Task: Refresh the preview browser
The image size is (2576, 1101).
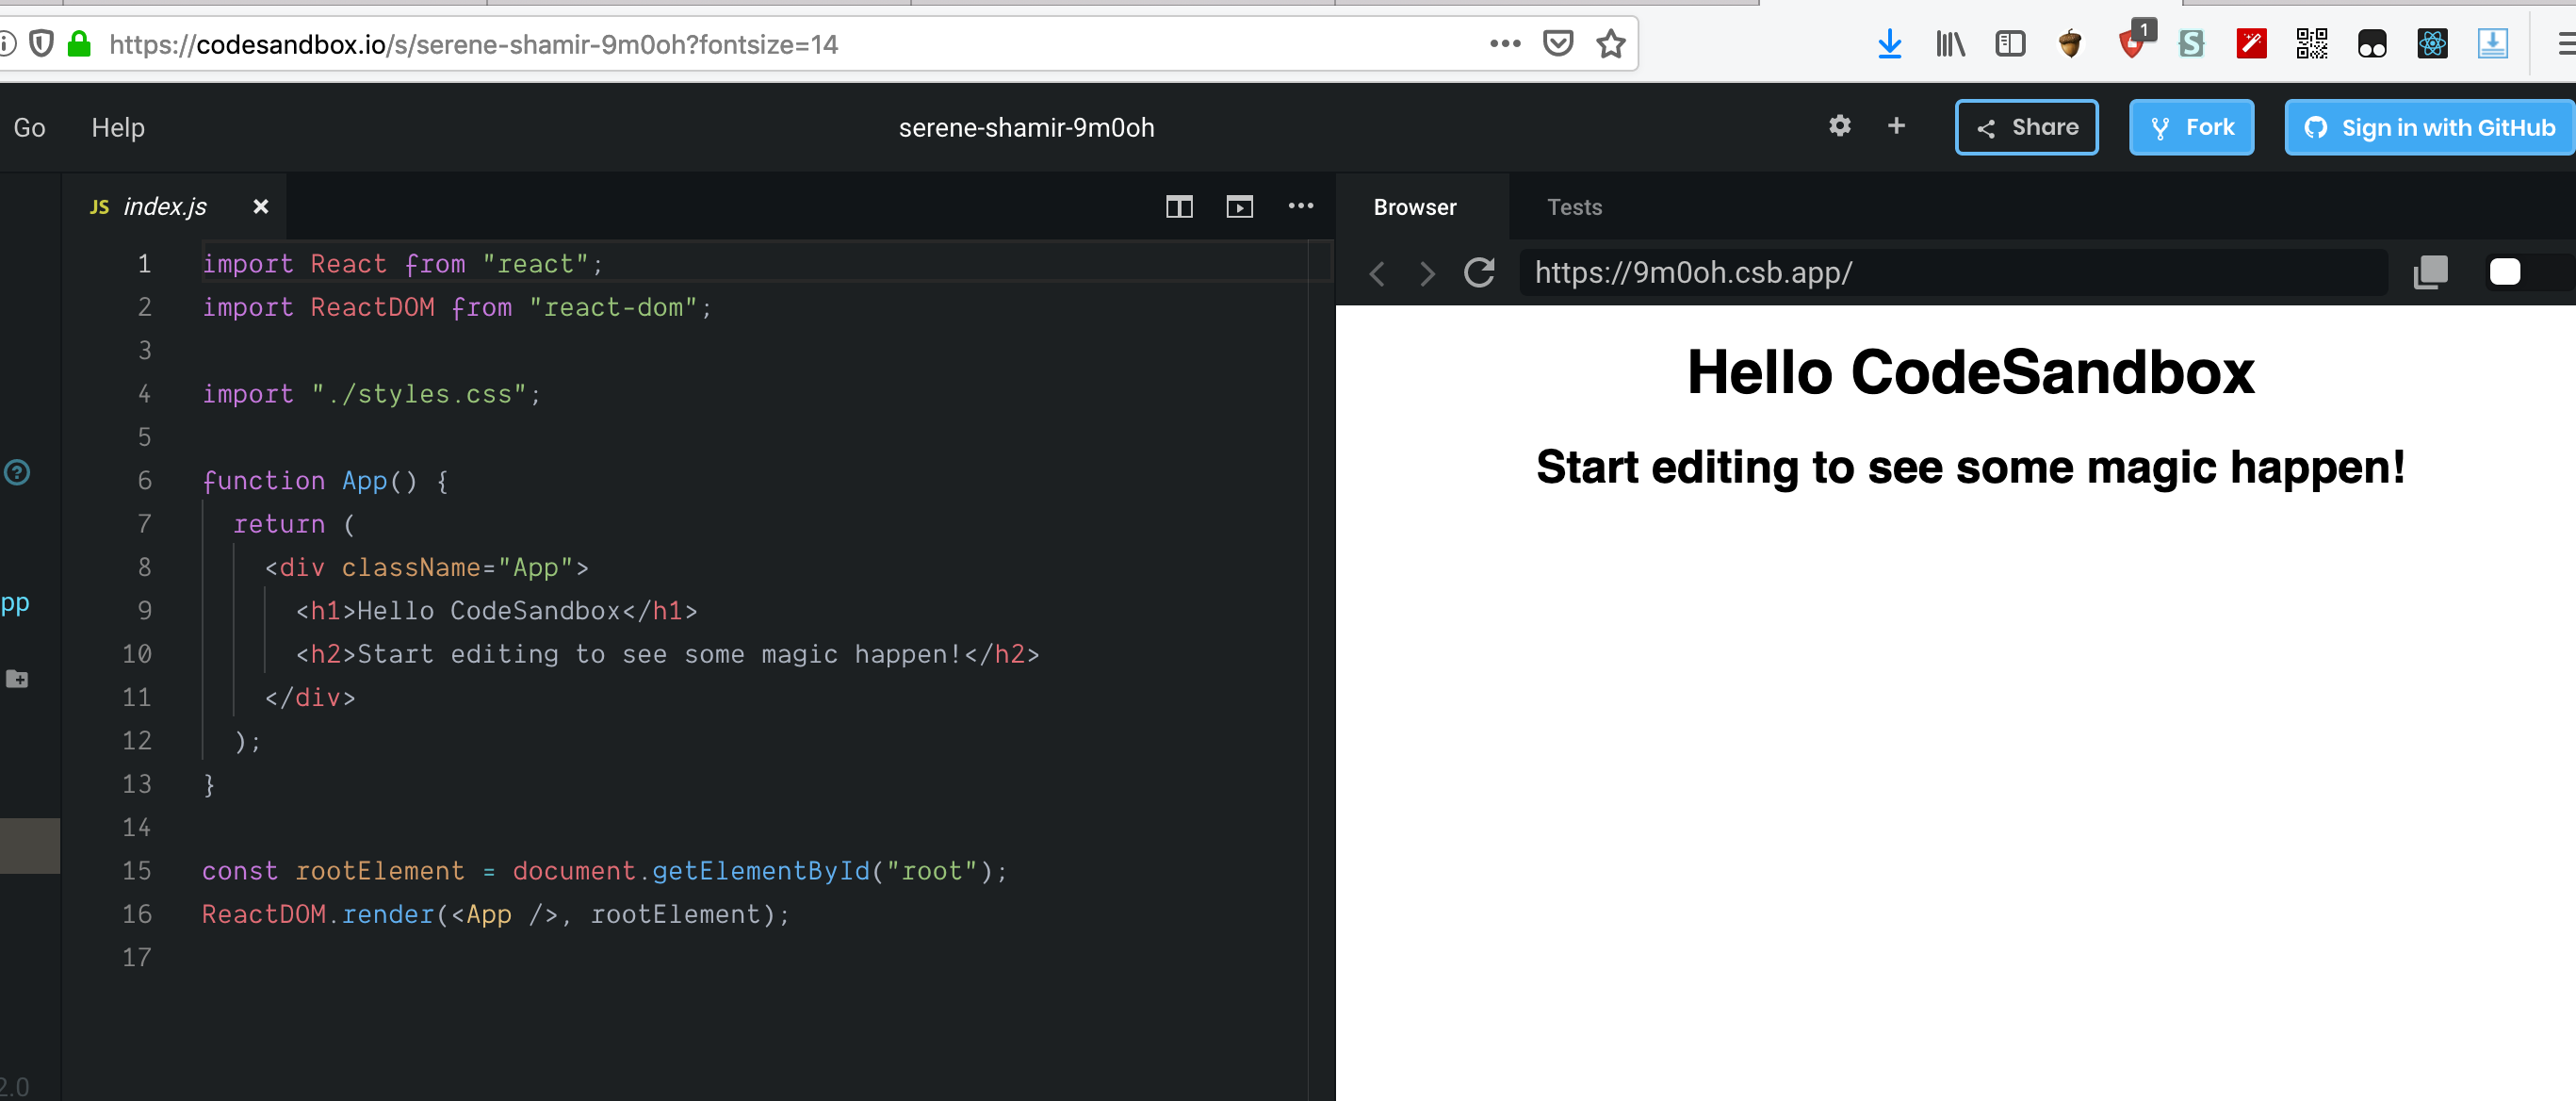Action: pyautogui.click(x=1479, y=272)
